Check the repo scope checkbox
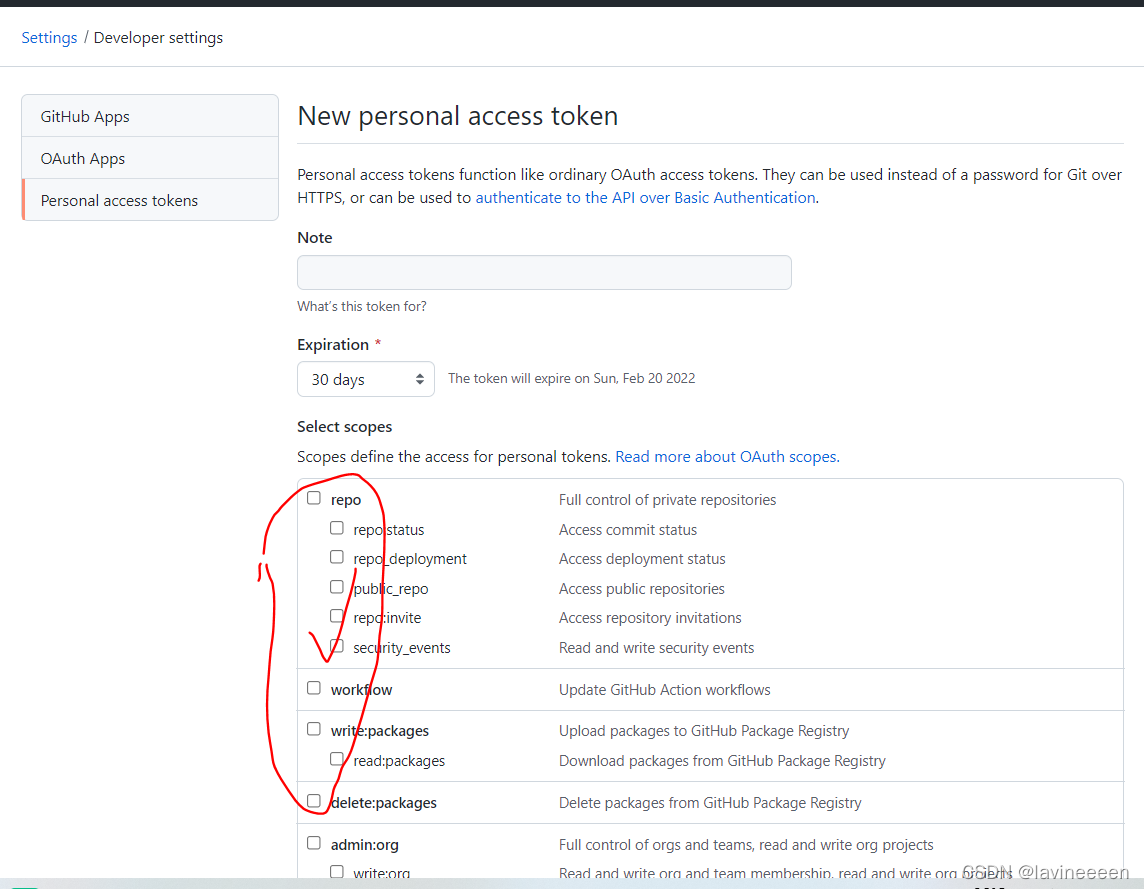 click(314, 498)
